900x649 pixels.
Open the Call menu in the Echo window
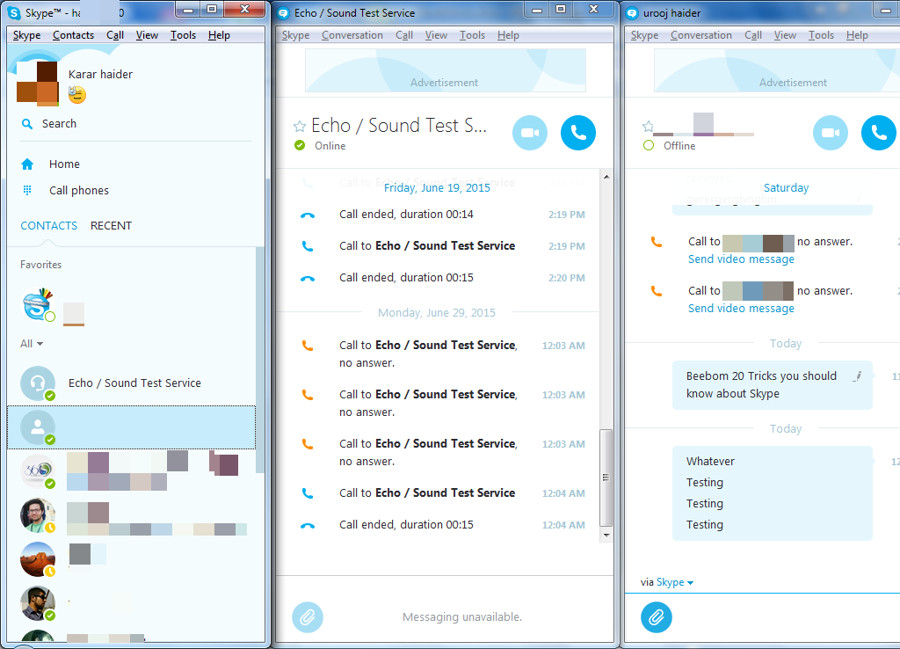pyautogui.click(x=404, y=35)
